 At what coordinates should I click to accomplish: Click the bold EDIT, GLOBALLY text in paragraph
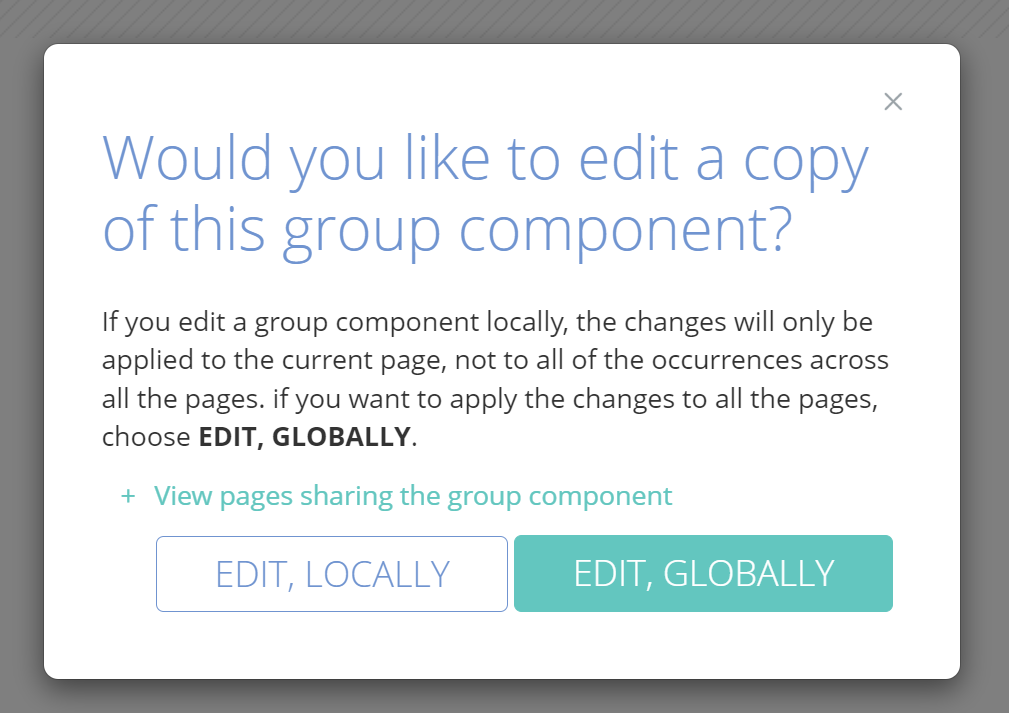pyautogui.click(x=304, y=437)
